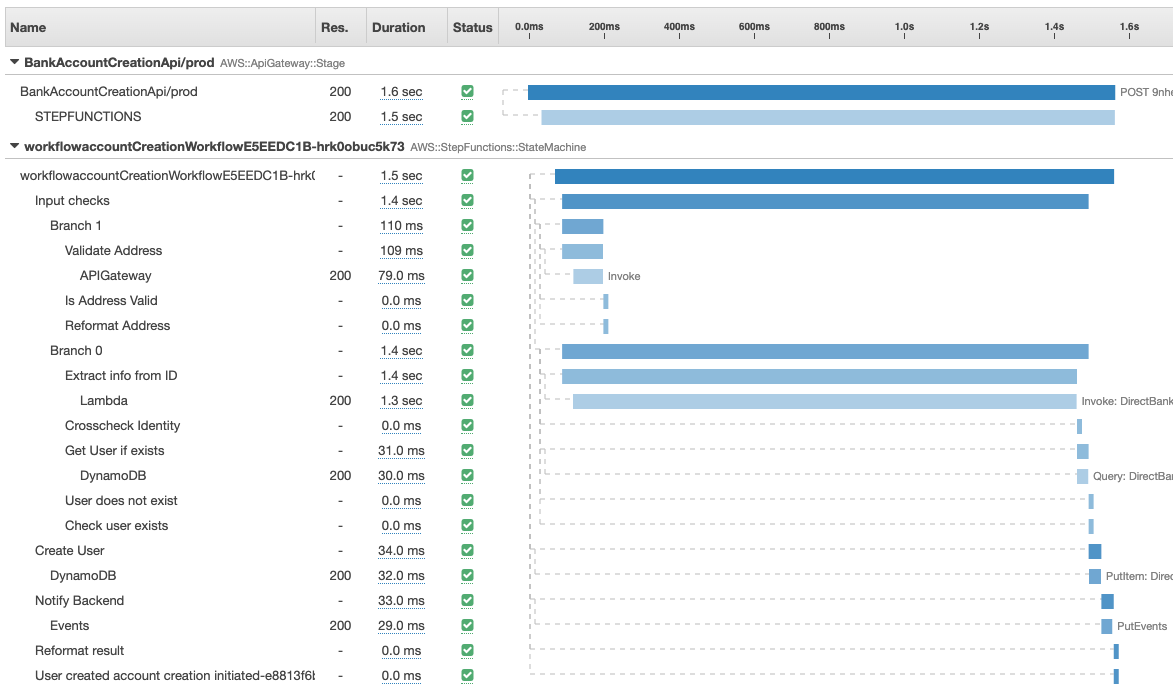Click the status check for Events row
The image size is (1173, 692).
[467, 625]
